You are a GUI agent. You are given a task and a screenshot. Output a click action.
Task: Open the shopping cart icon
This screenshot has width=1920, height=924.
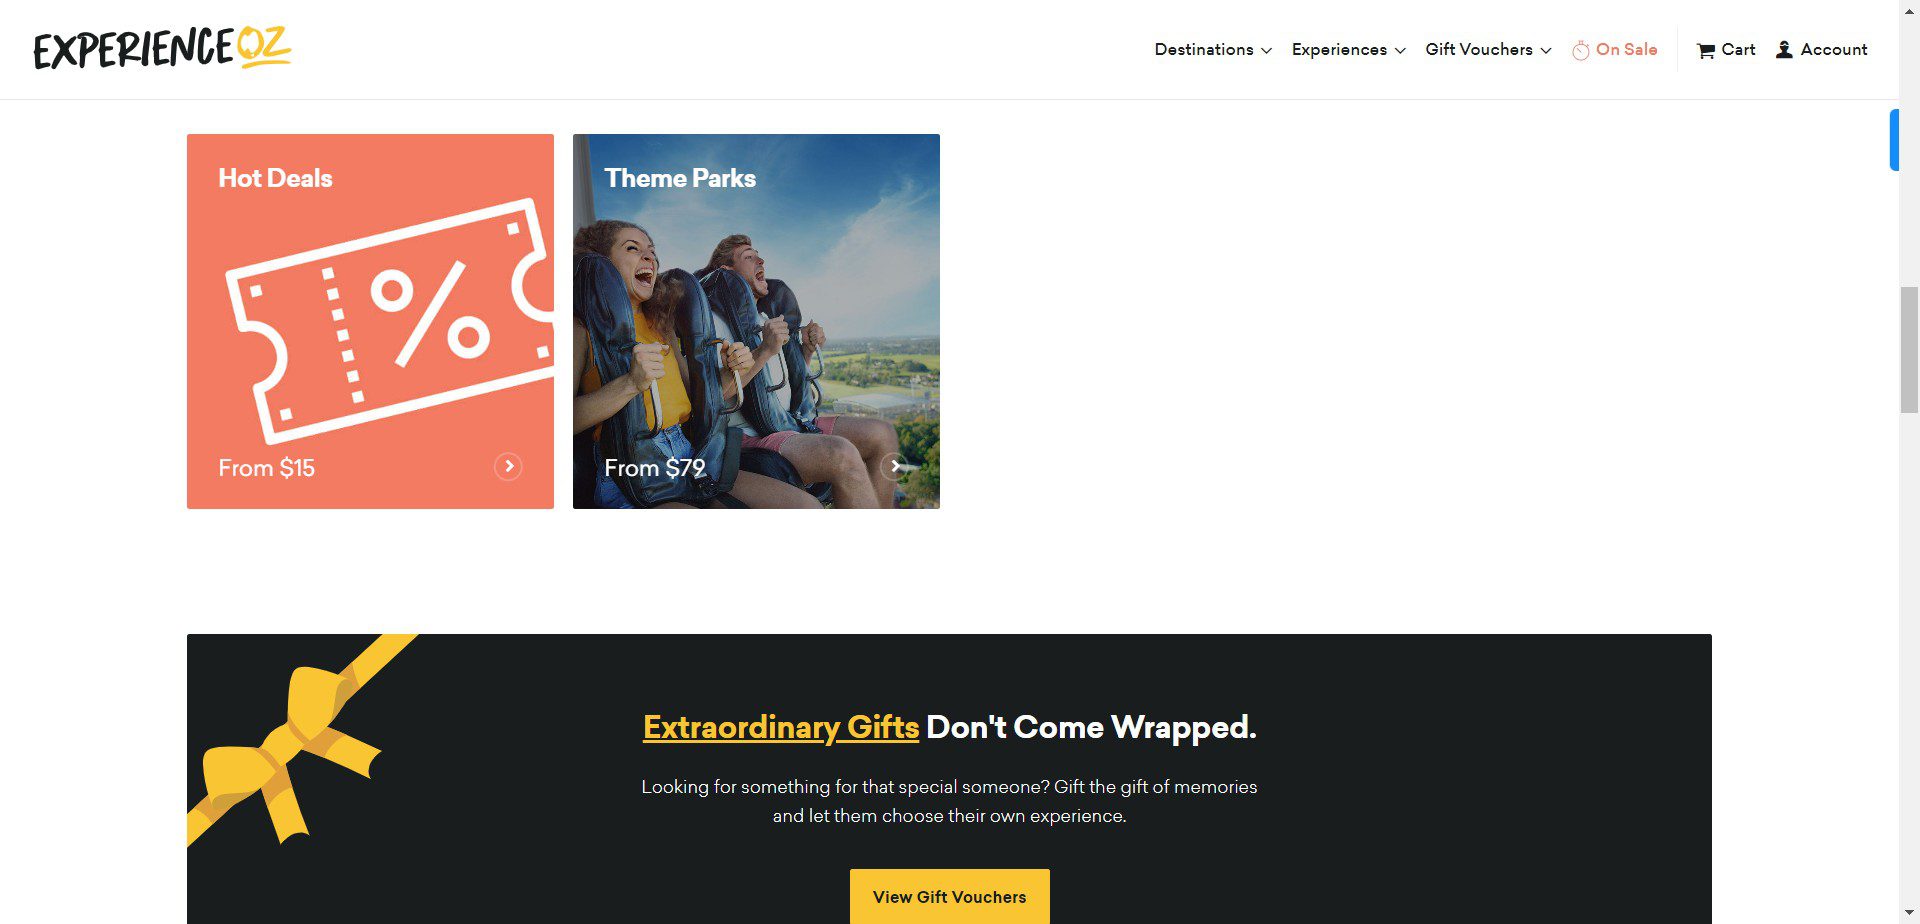(1706, 50)
